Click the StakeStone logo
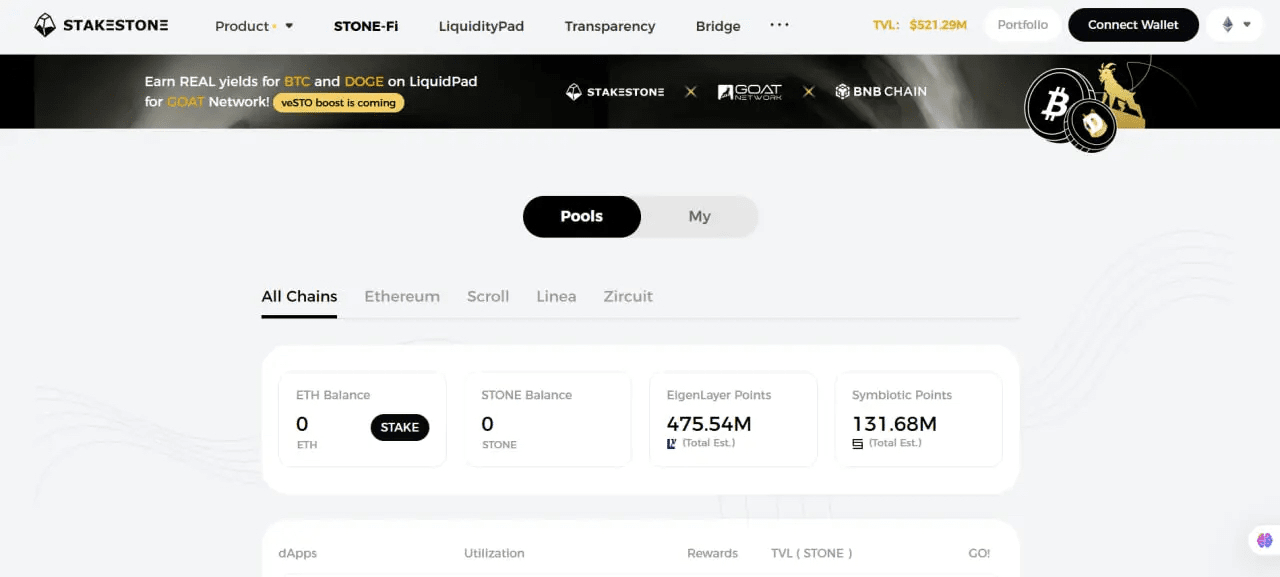This screenshot has height=577, width=1280. tap(101, 25)
